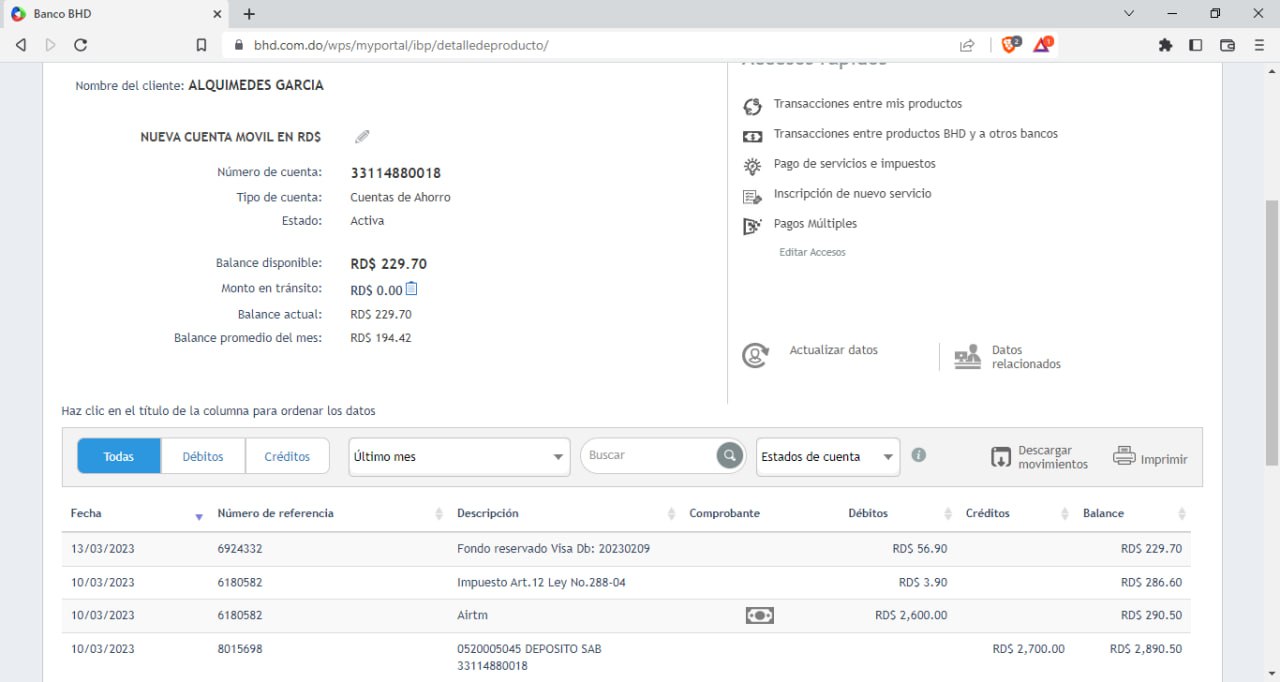Click the clipboard icon beside Monto en tránsito

[x=411, y=289]
